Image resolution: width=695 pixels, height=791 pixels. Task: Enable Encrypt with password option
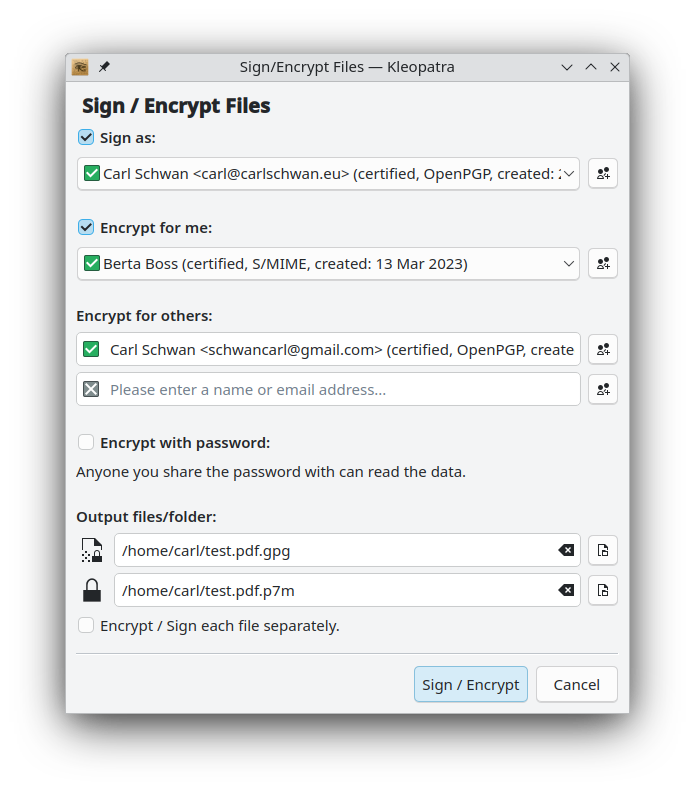tap(86, 442)
